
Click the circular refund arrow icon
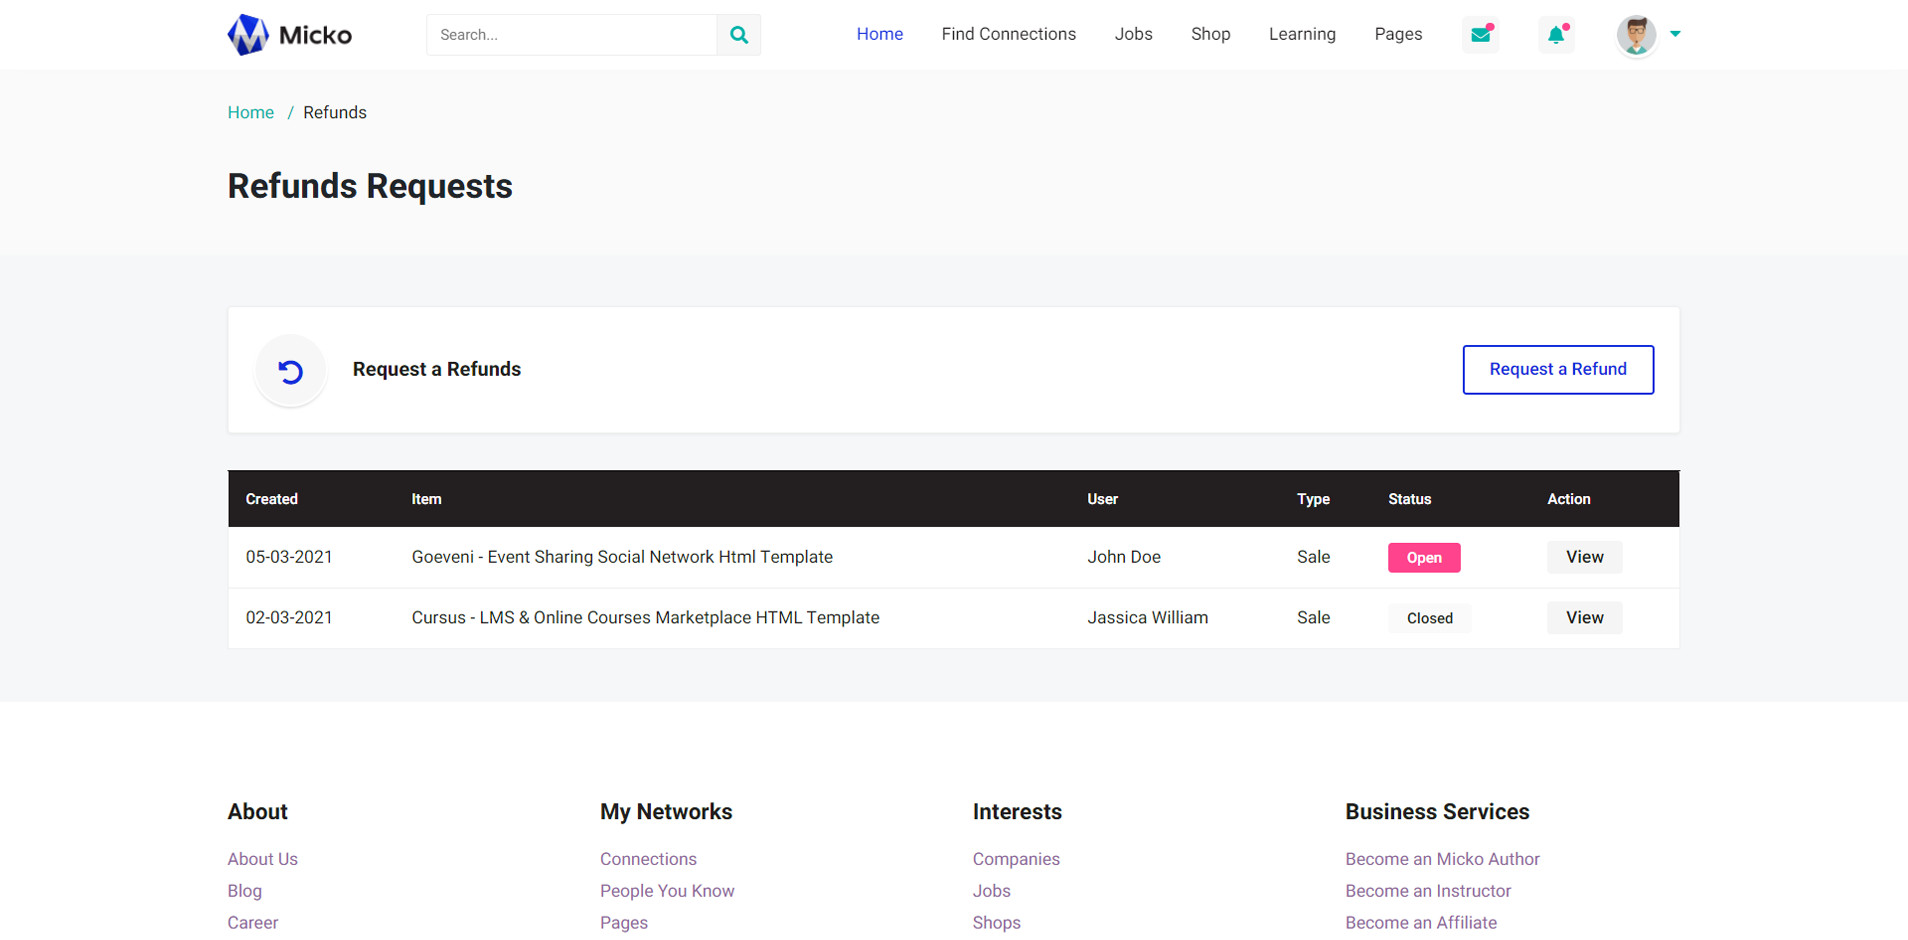[x=291, y=371]
